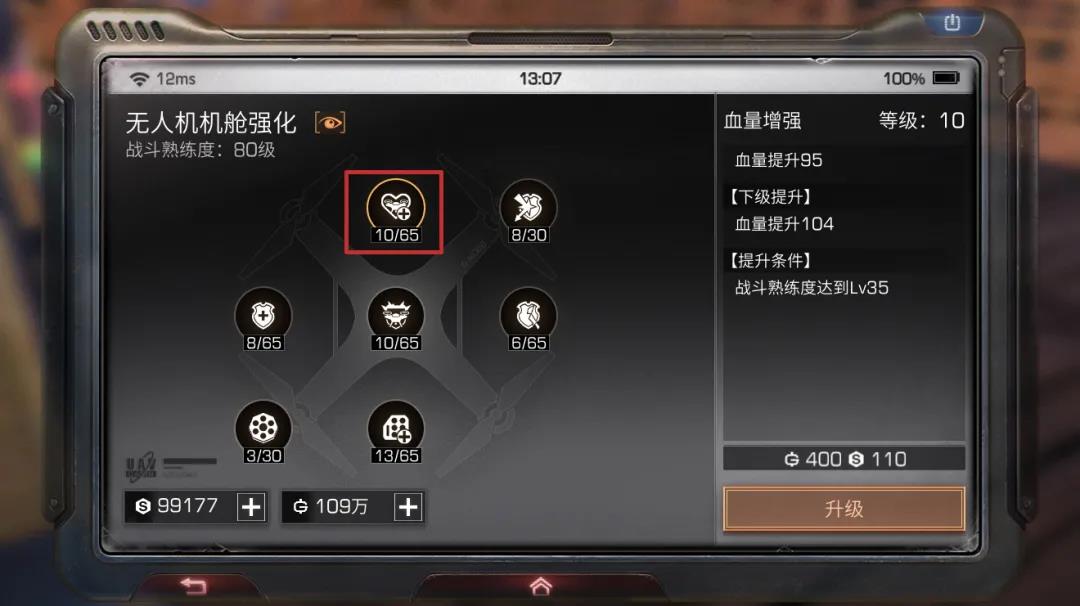
Task: Tap the red back arrow button
Action: [194, 586]
